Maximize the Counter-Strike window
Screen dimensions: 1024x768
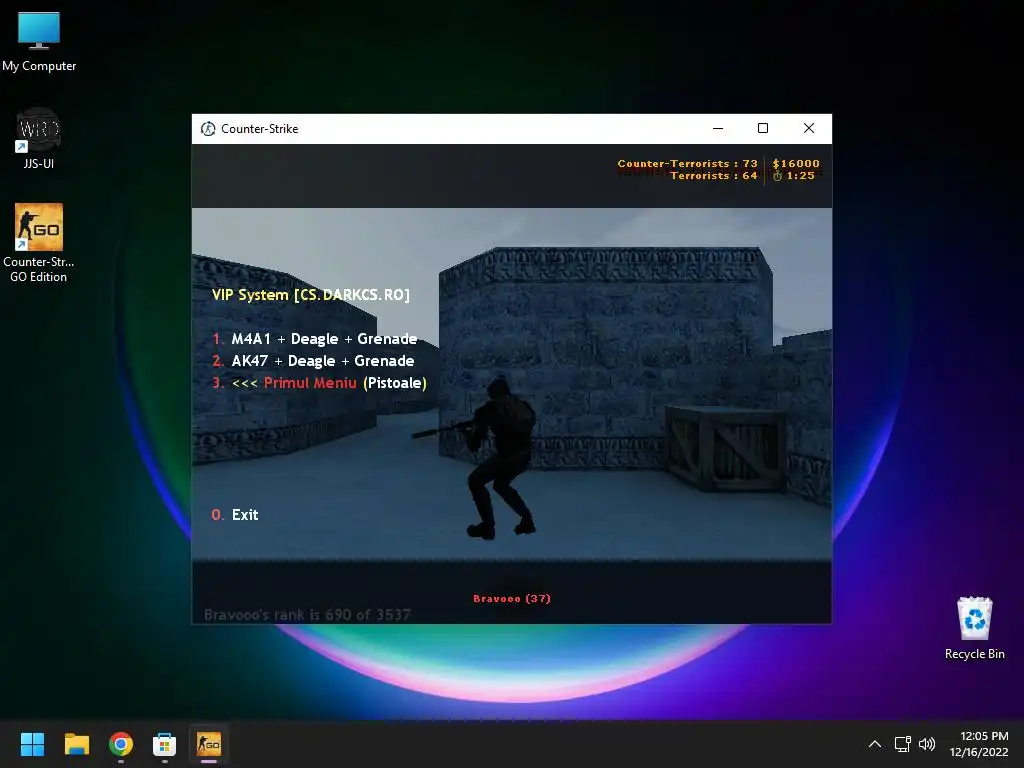pyautogui.click(x=763, y=129)
